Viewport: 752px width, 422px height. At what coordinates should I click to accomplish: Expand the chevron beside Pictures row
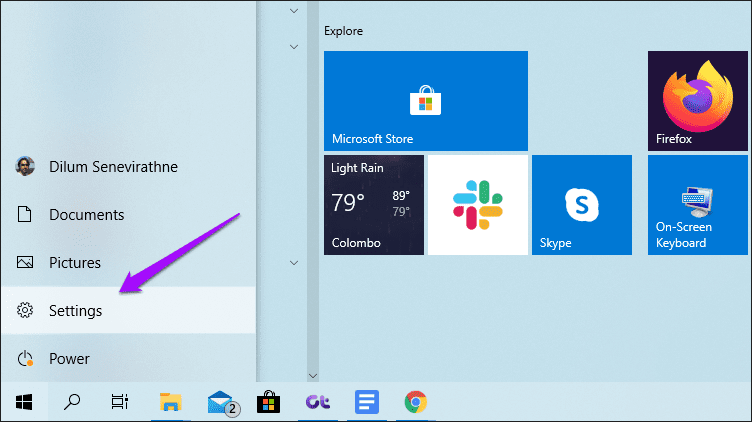294,263
